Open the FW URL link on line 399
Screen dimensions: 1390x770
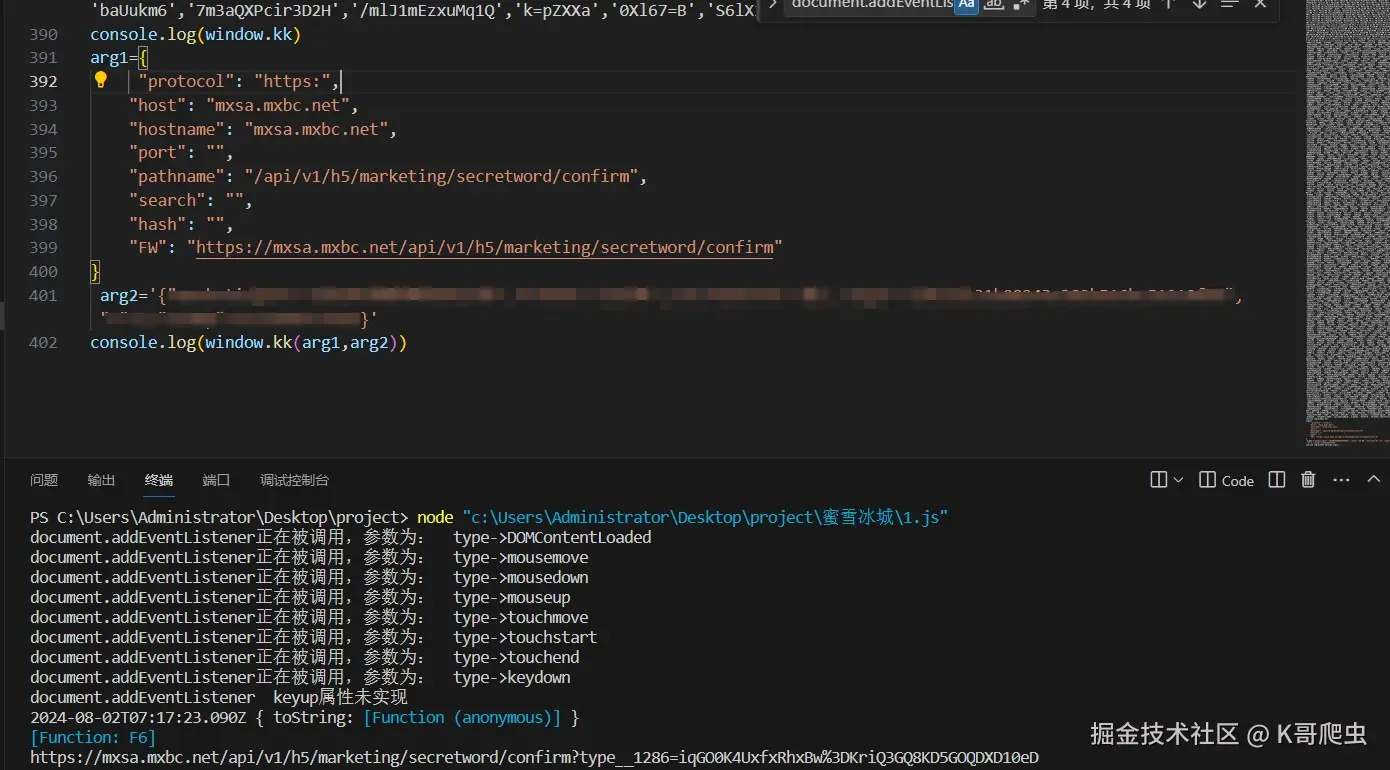pos(485,247)
